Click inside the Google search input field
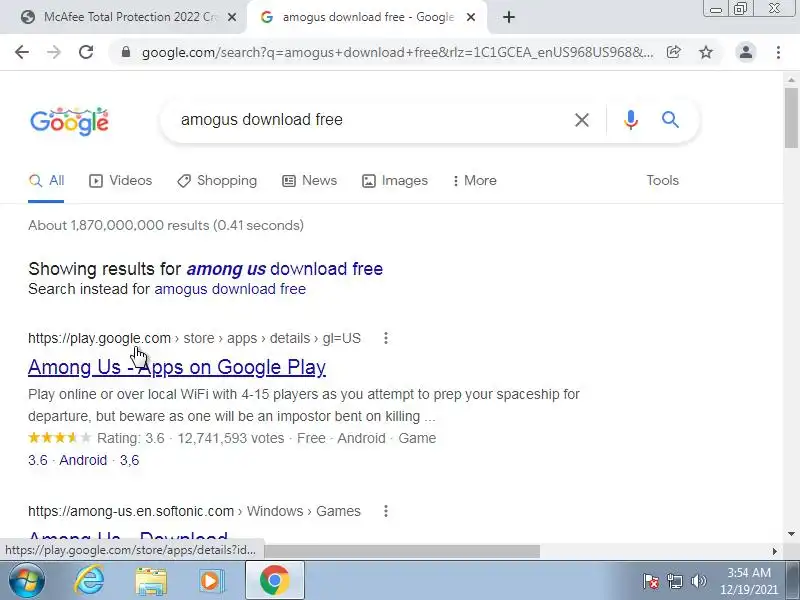This screenshot has height=600, width=800. pyautogui.click(x=372, y=120)
